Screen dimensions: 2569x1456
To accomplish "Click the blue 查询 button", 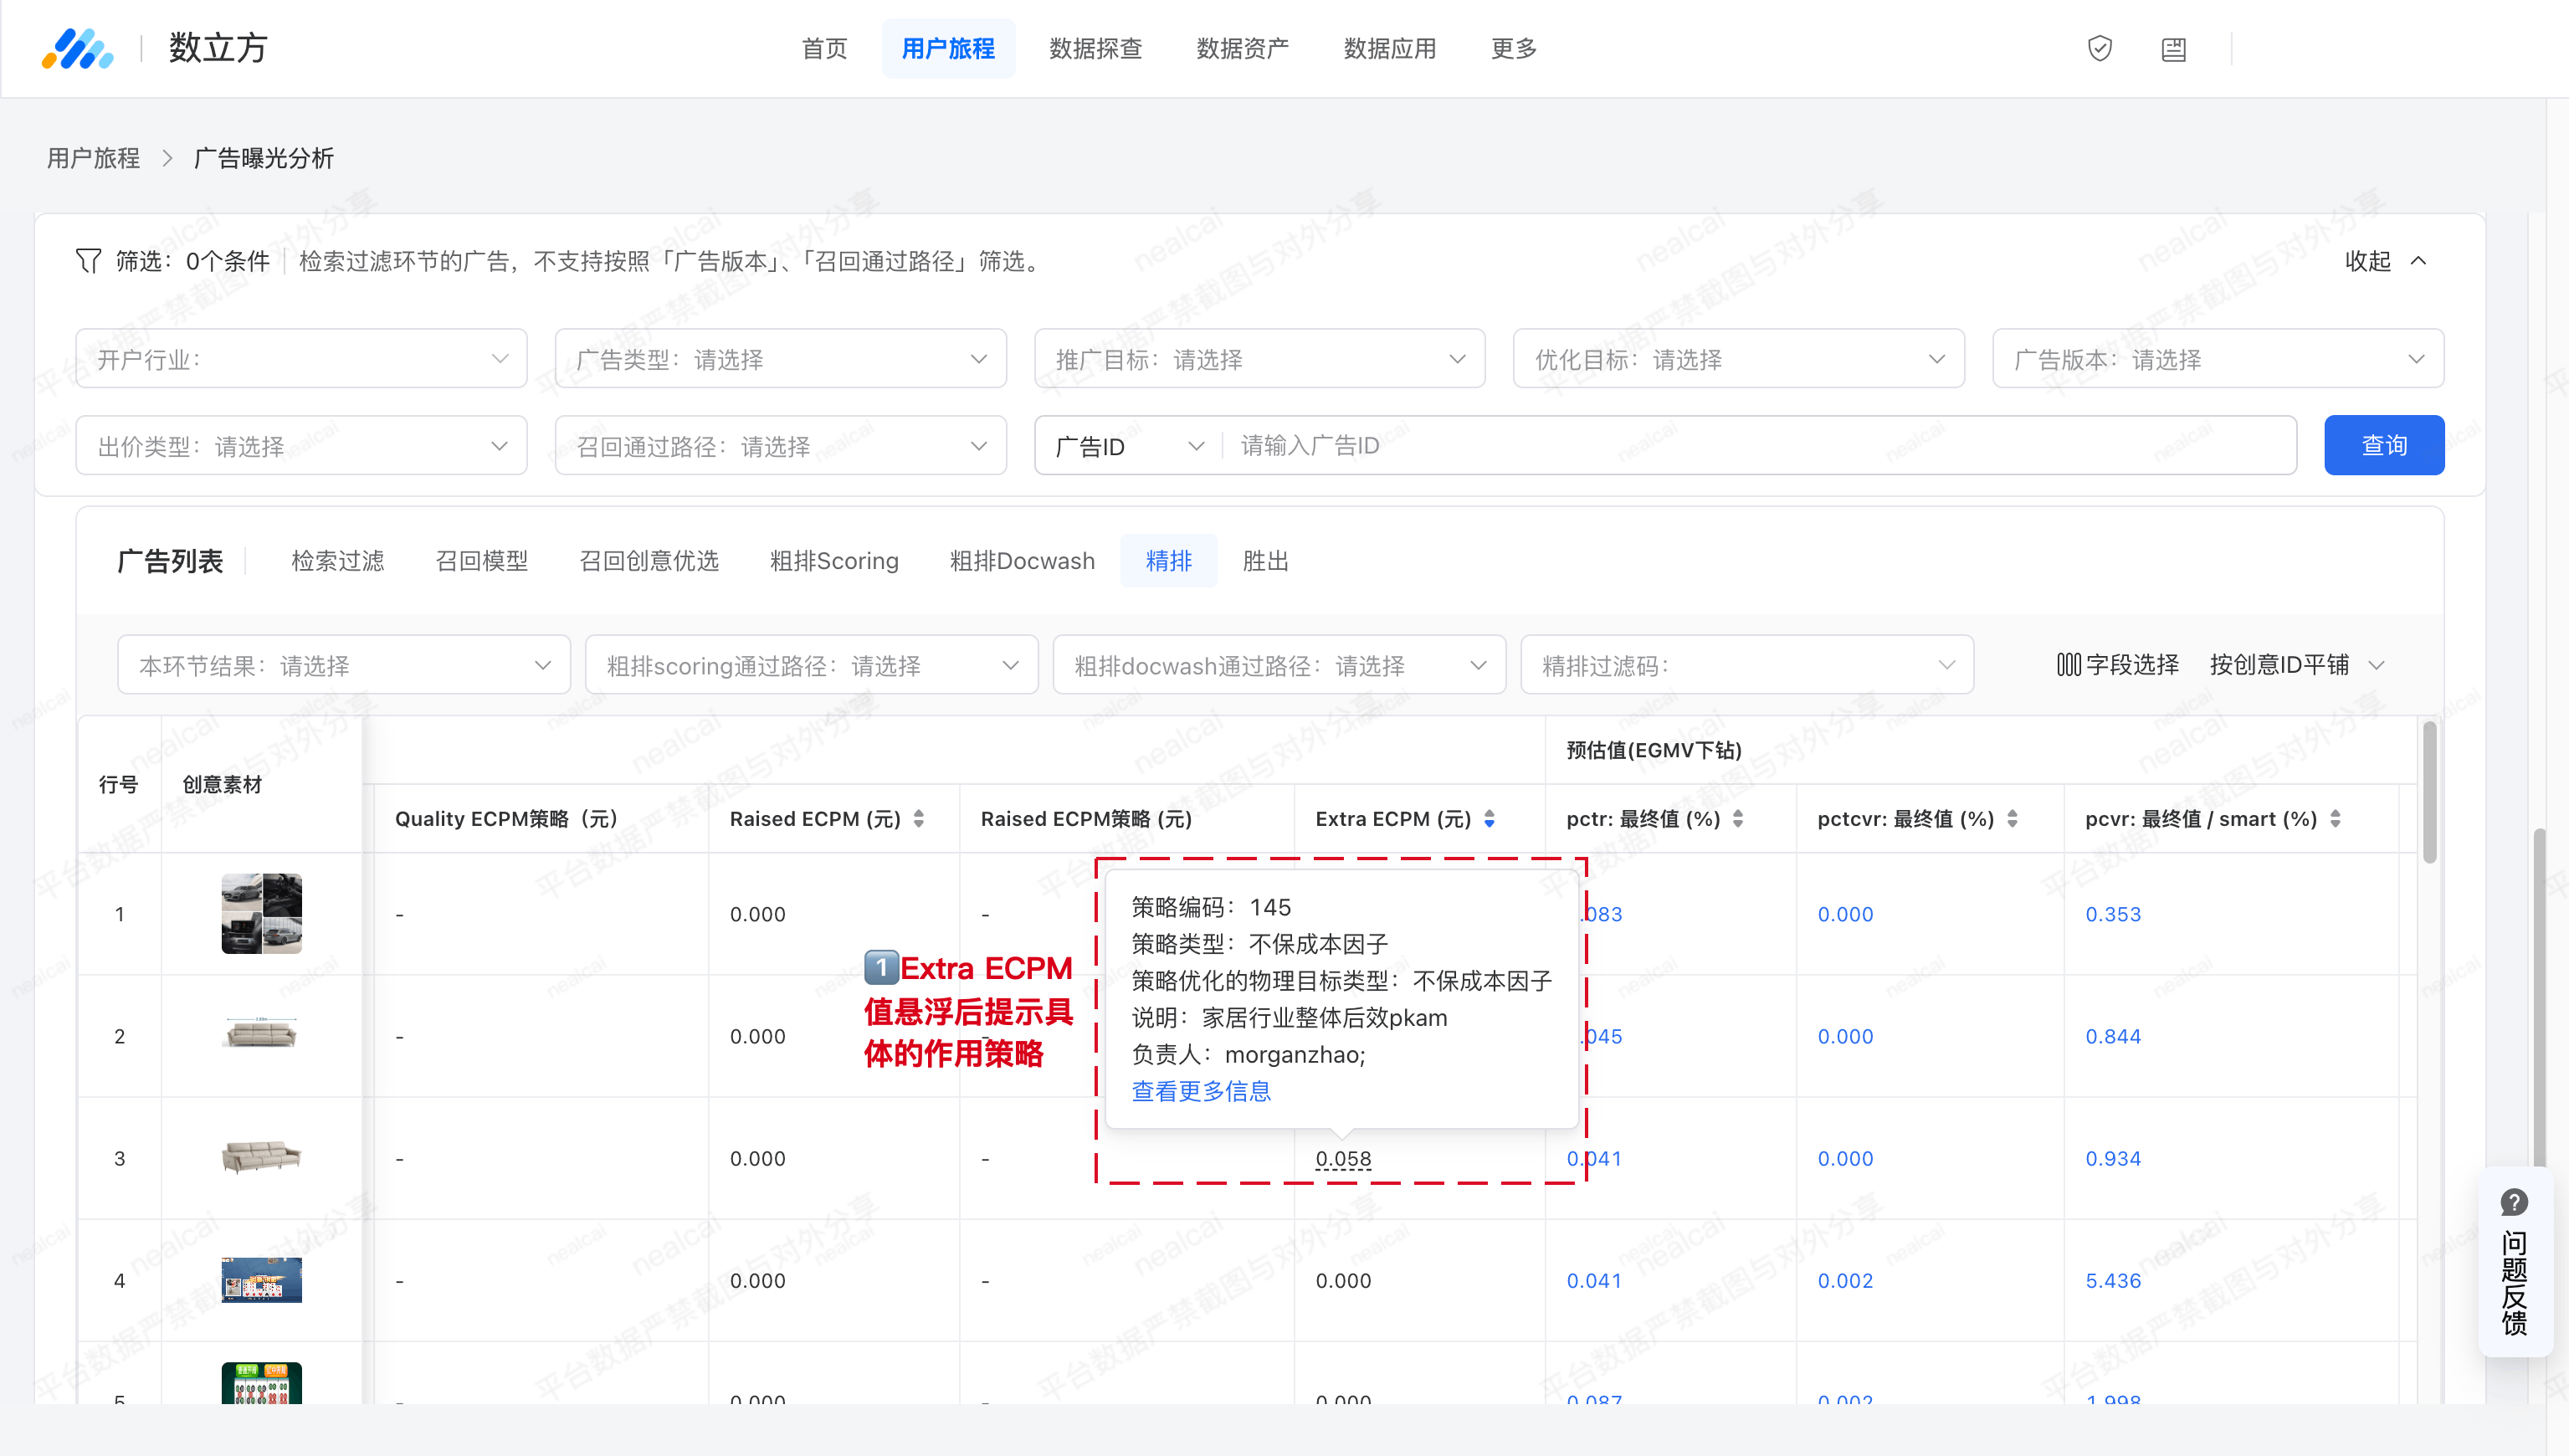I will click(x=2383, y=445).
